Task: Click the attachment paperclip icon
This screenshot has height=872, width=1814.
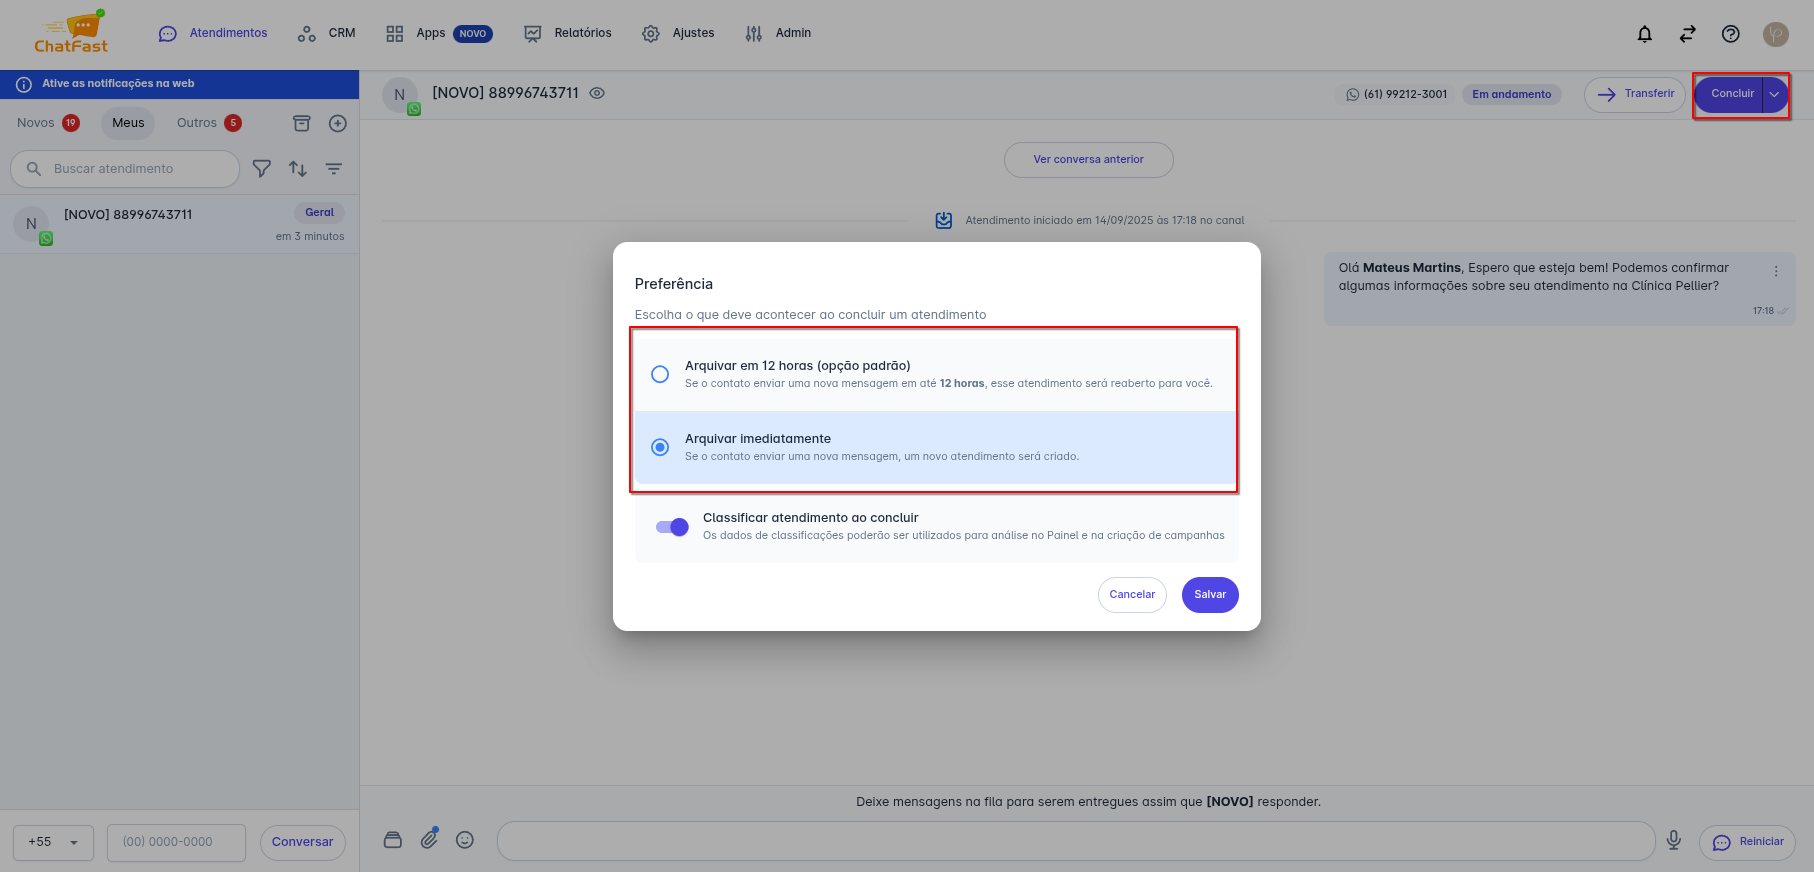Action: (429, 839)
